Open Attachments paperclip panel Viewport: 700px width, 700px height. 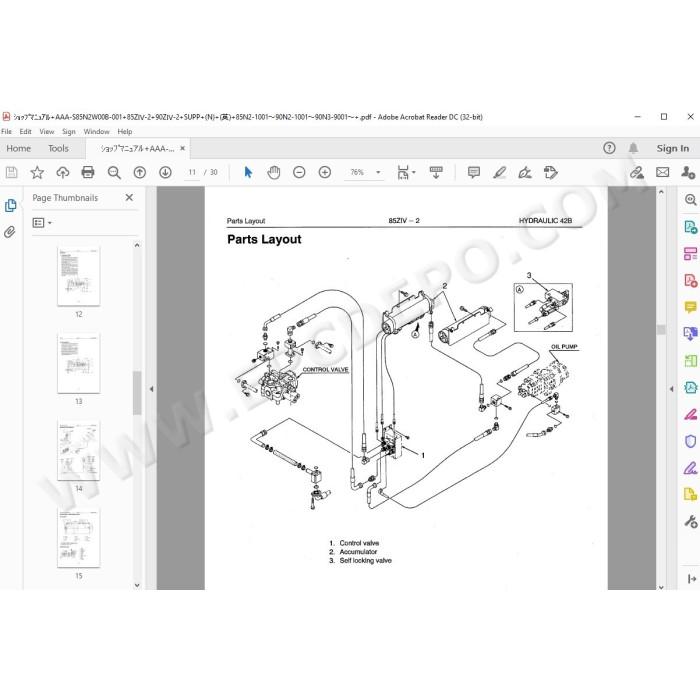point(10,232)
